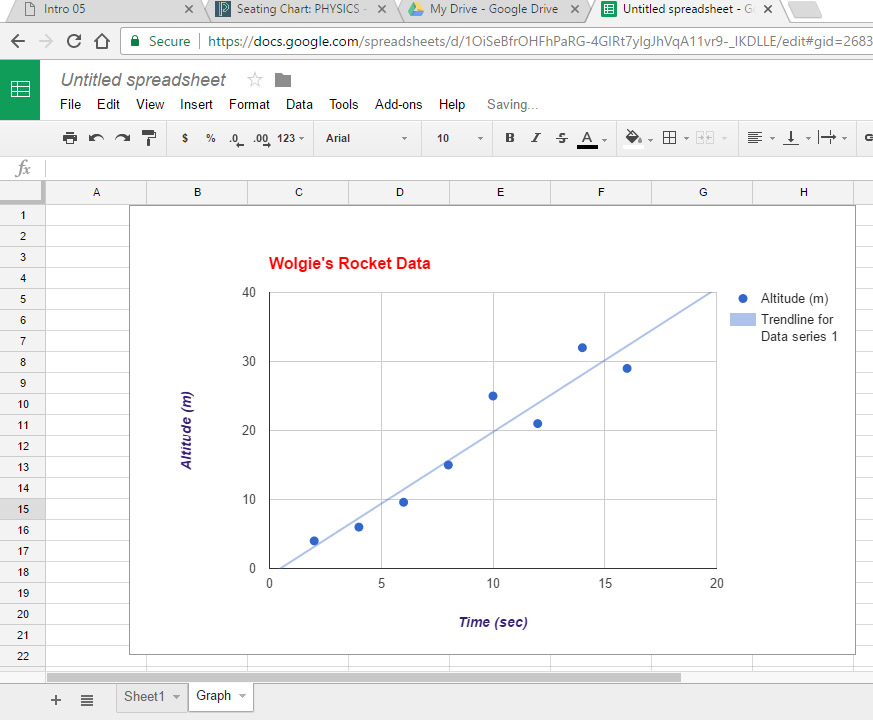The height and width of the screenshot is (720, 873).
Task: Open the text color picker
Action: click(x=588, y=138)
